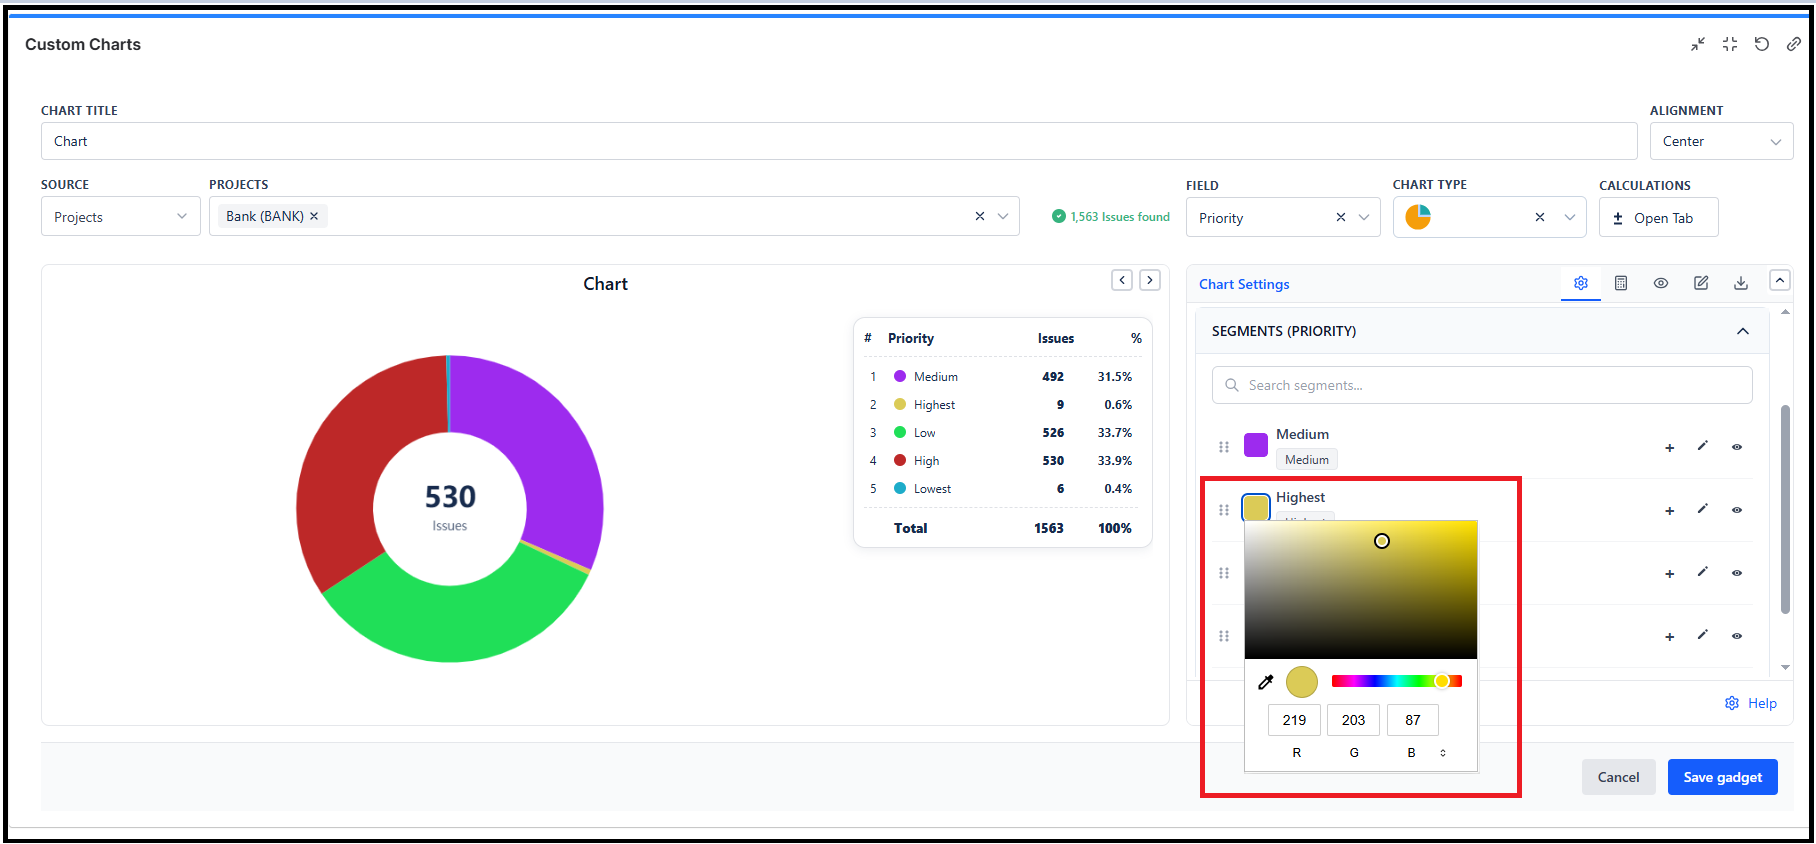Click the refresh icon in header

(1762, 44)
